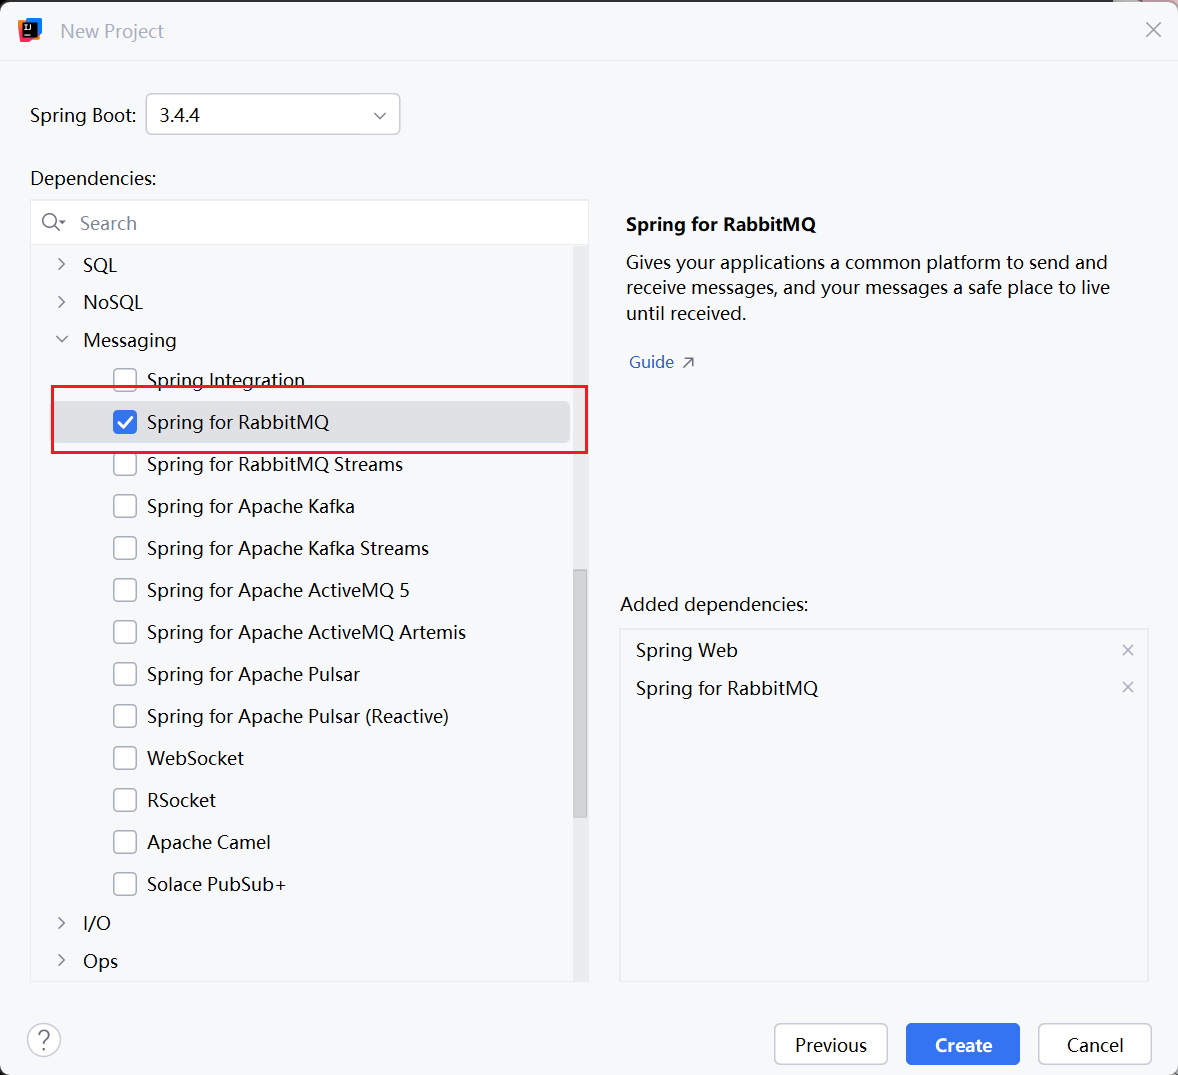Select Spring for Apache Kafka label
Viewport: 1178px width, 1075px height.
(251, 507)
